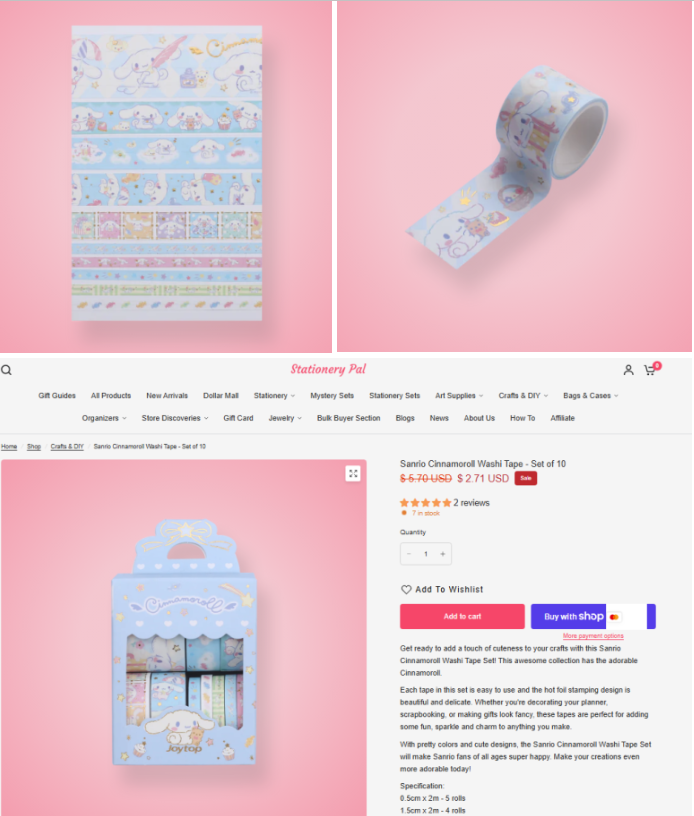Expand the Organizers dropdown menu
694x816 pixels.
104,418
